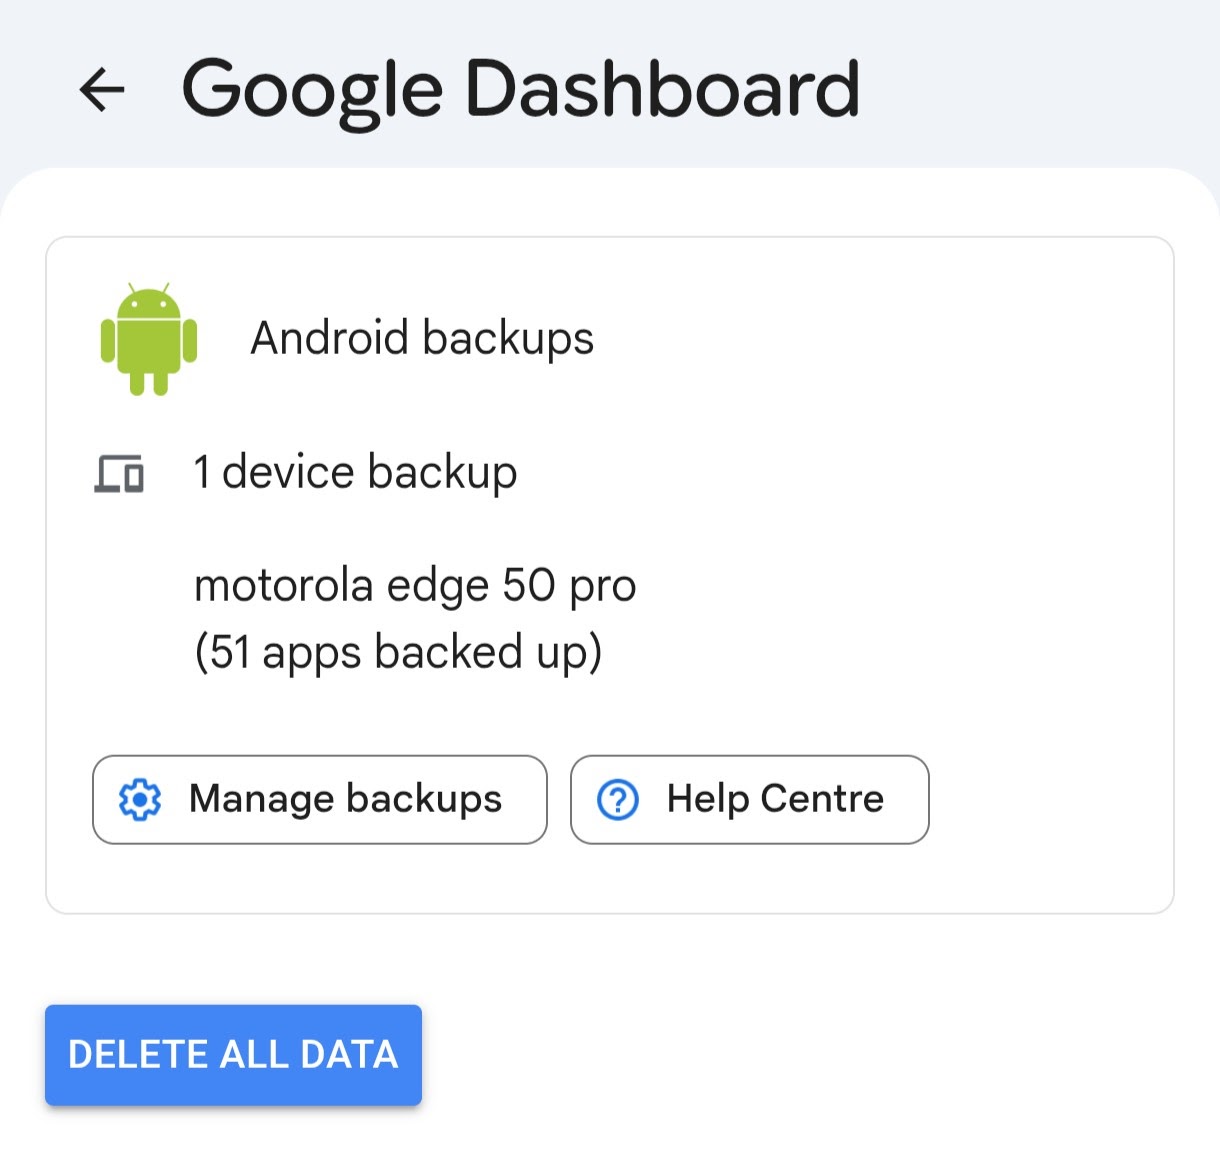Click the word Google in the header

tap(312, 93)
